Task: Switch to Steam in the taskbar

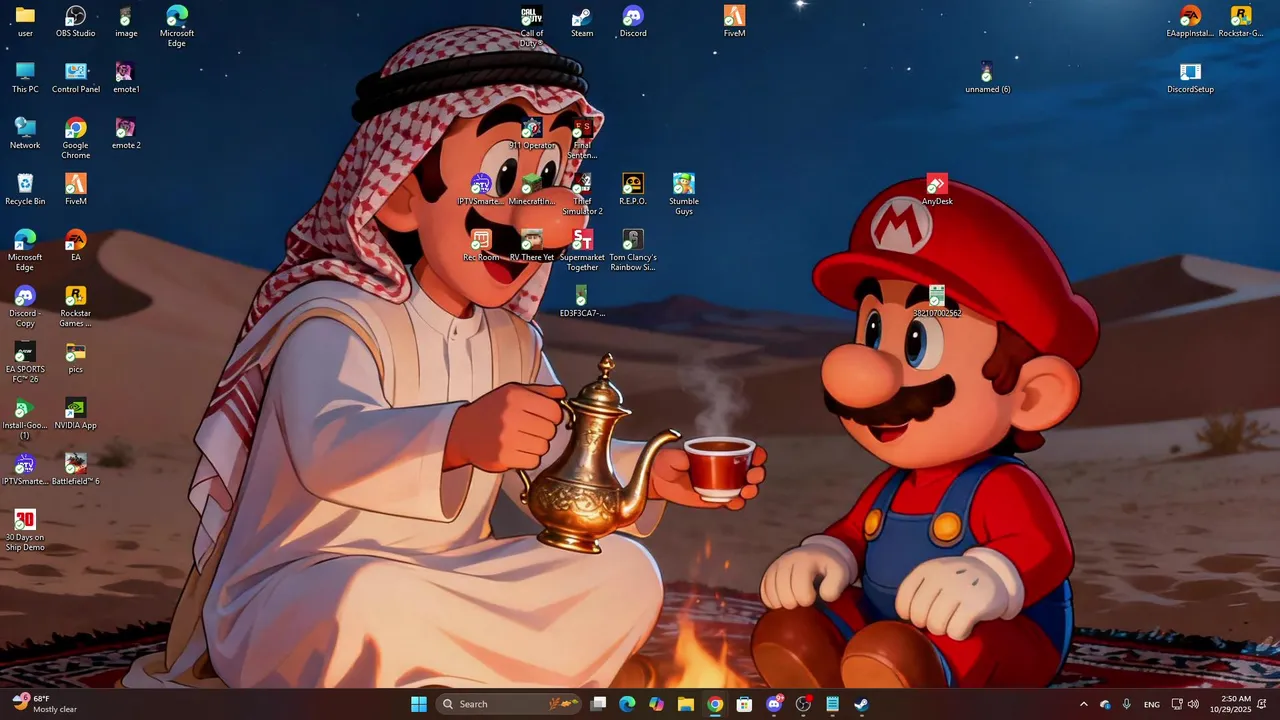Action: pyautogui.click(x=861, y=704)
